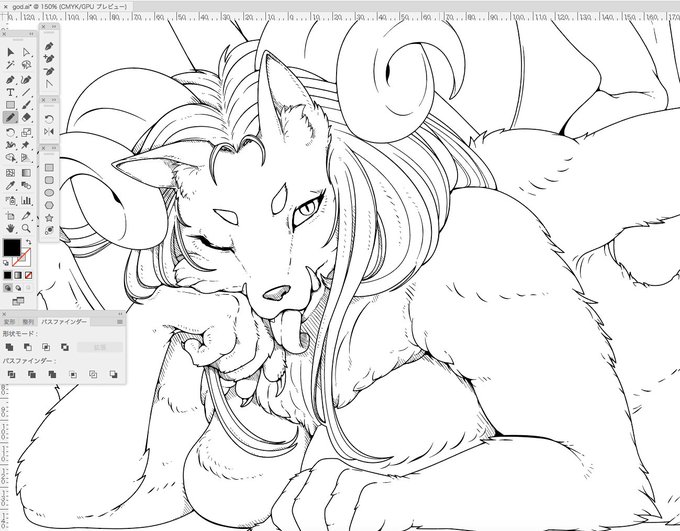
Task: Select the Paintbrush tool
Action: [26, 105]
